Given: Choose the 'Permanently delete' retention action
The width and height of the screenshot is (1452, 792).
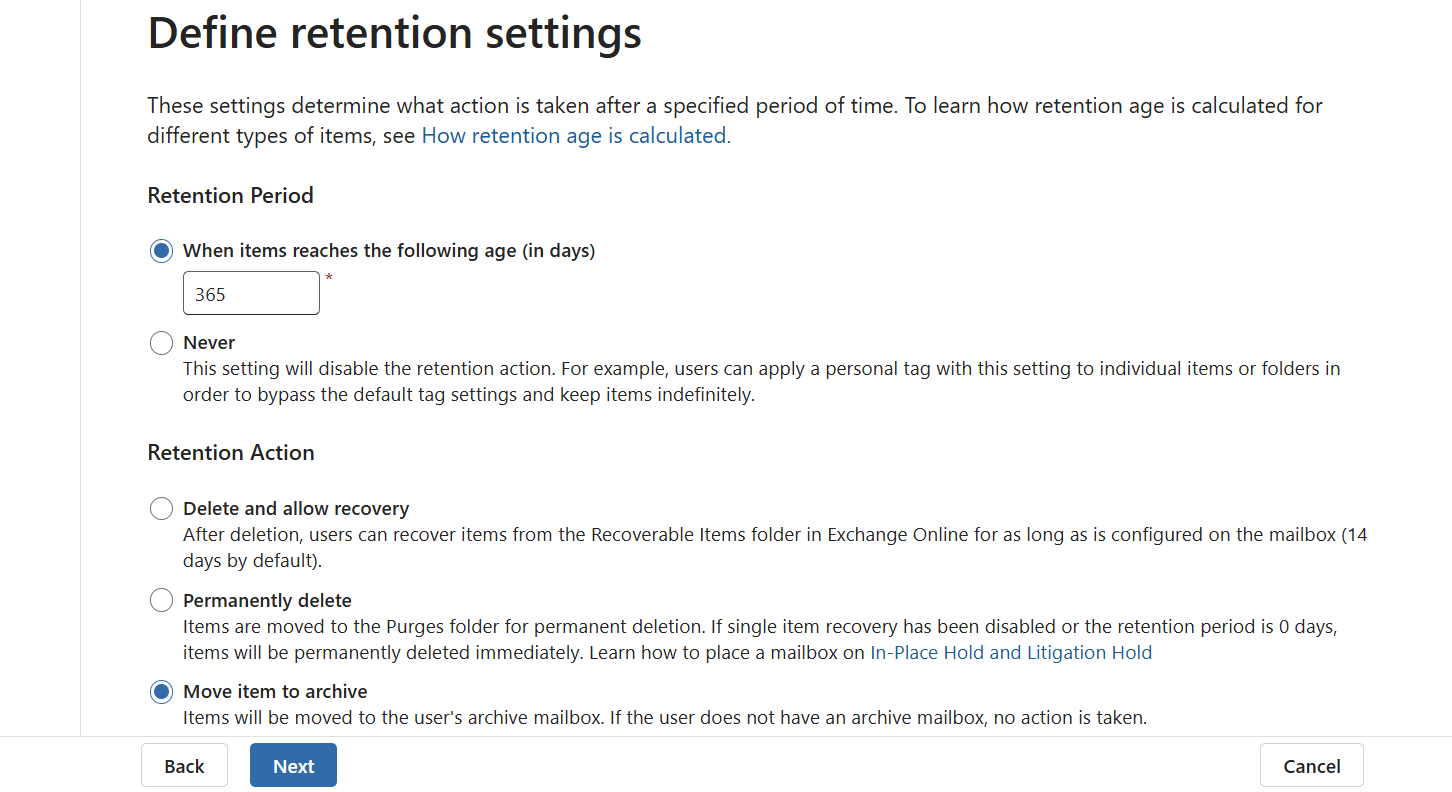Looking at the screenshot, I should [161, 600].
